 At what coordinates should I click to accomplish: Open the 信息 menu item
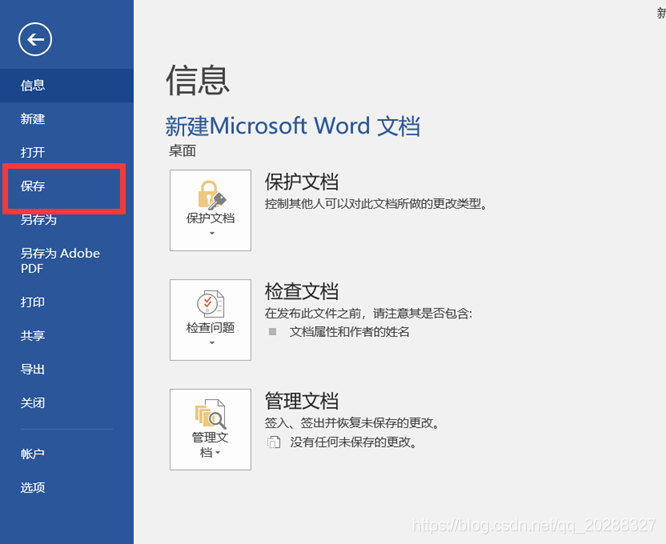click(67, 85)
